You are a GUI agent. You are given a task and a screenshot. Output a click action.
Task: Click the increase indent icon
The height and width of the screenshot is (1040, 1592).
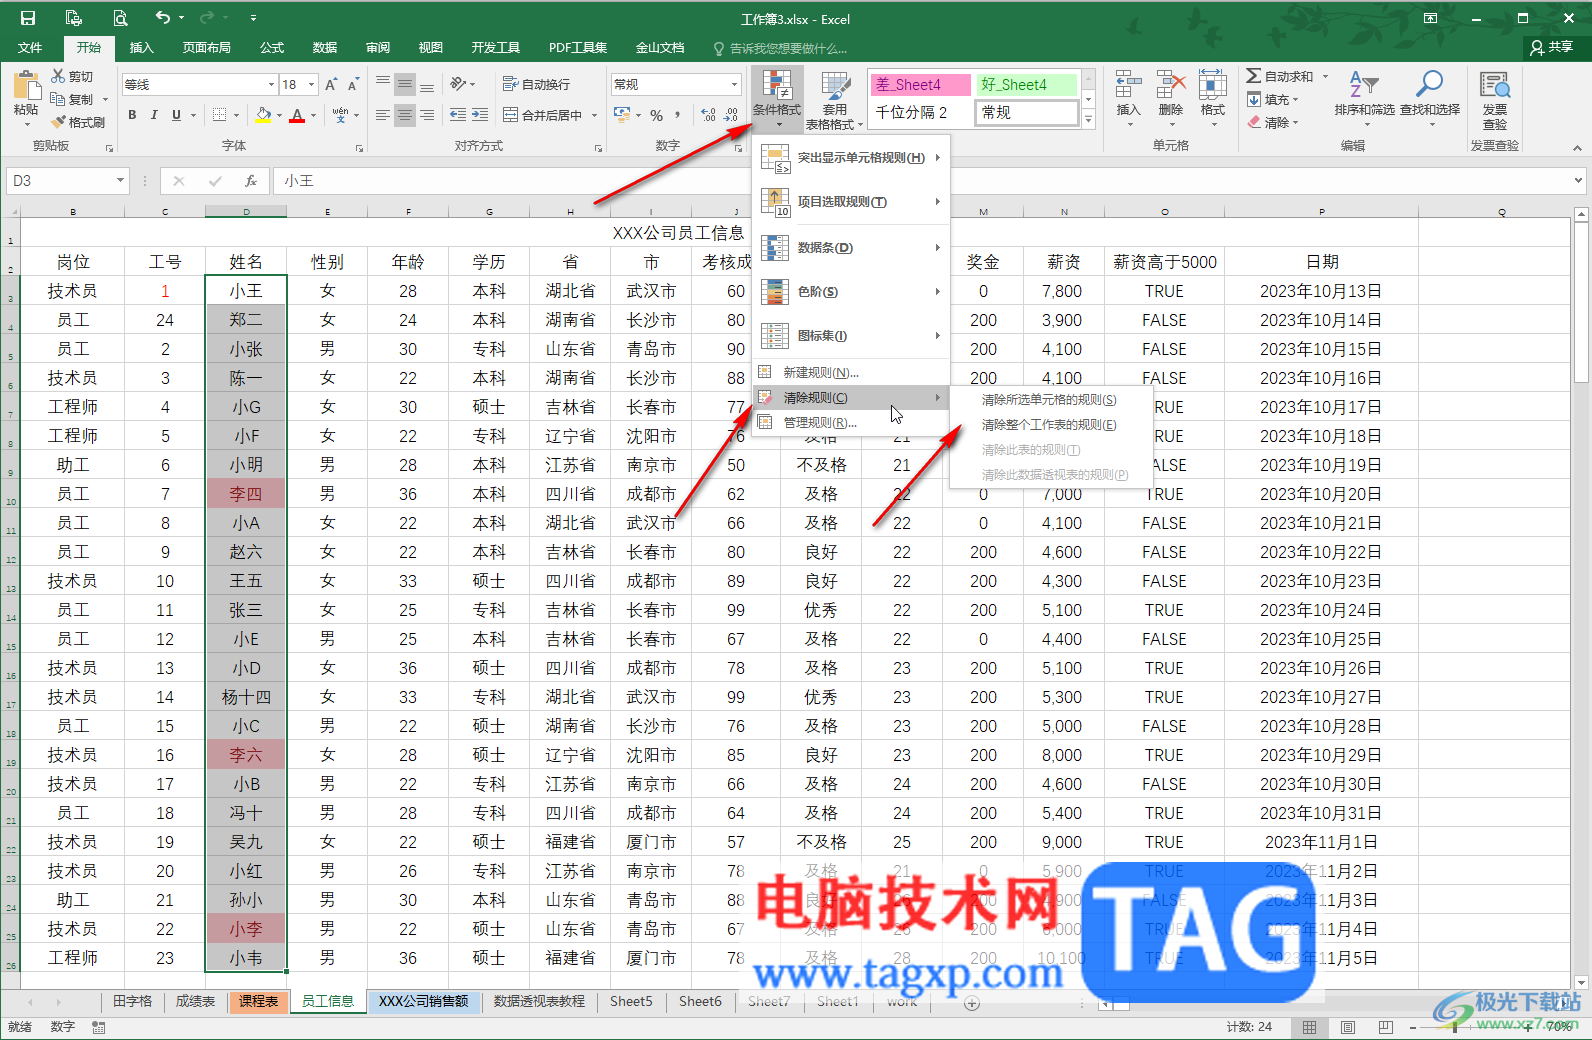point(480,115)
